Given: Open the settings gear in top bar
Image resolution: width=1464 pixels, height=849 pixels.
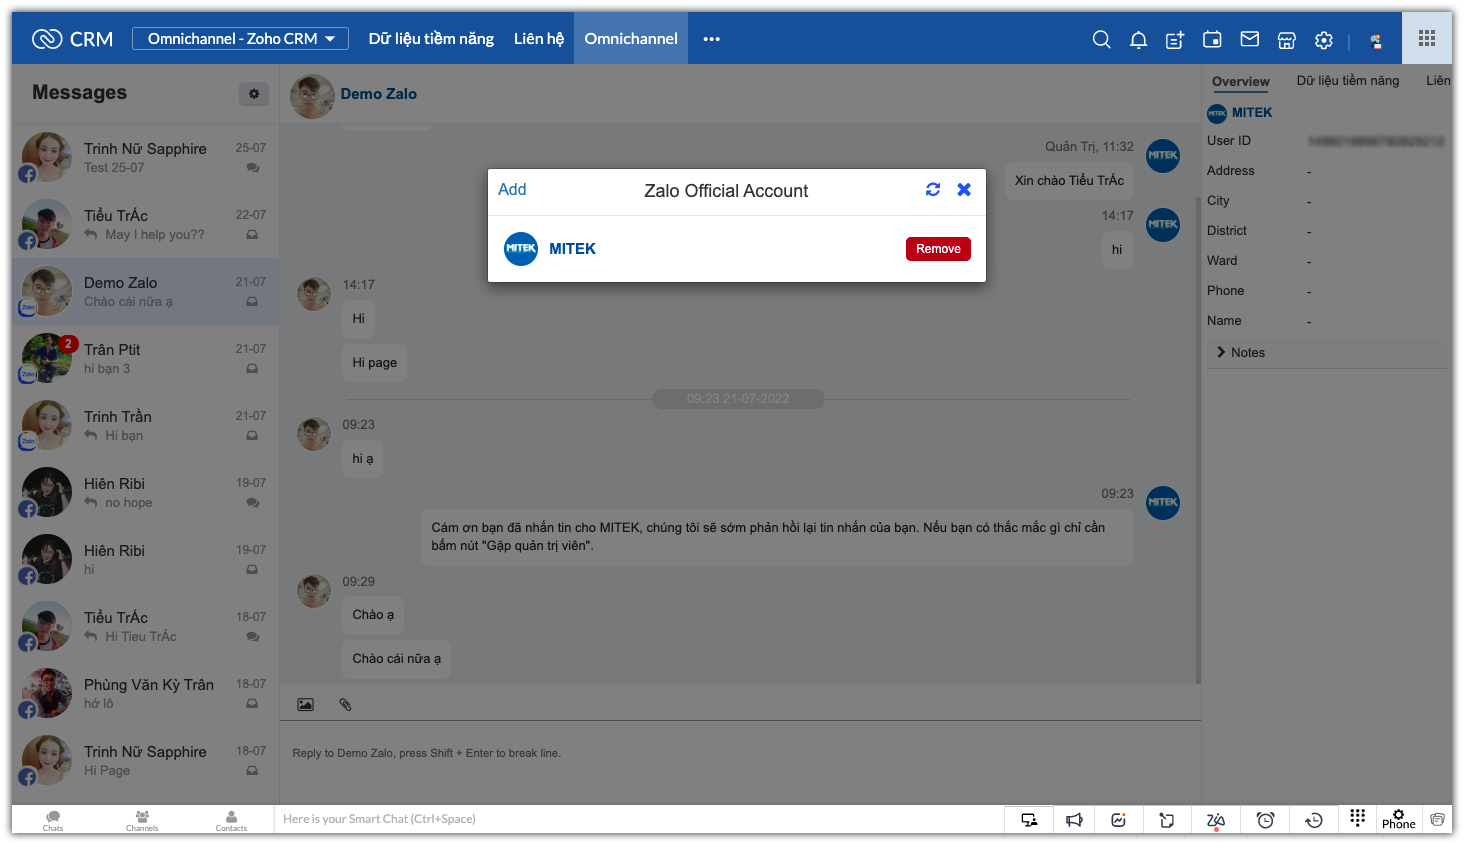Looking at the screenshot, I should (1324, 40).
